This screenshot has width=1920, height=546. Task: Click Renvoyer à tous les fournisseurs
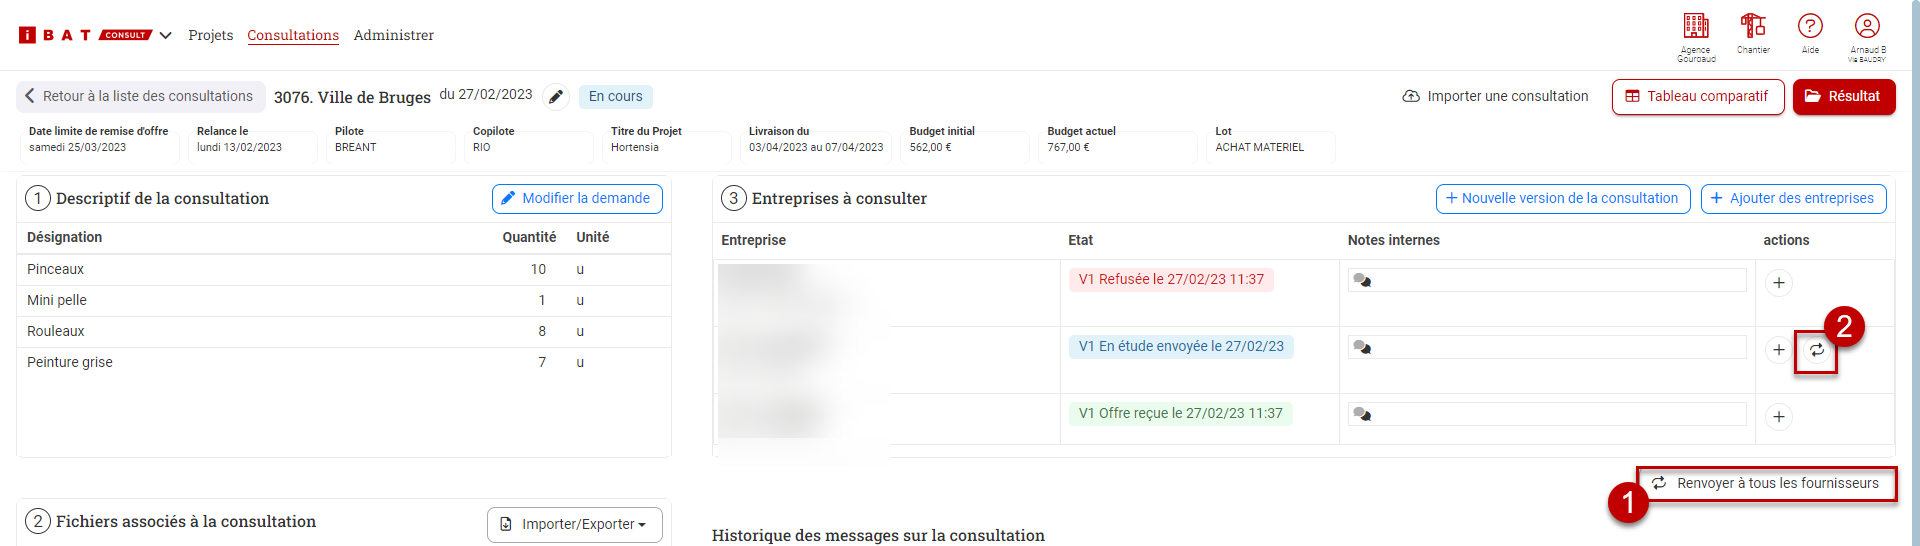[1766, 483]
